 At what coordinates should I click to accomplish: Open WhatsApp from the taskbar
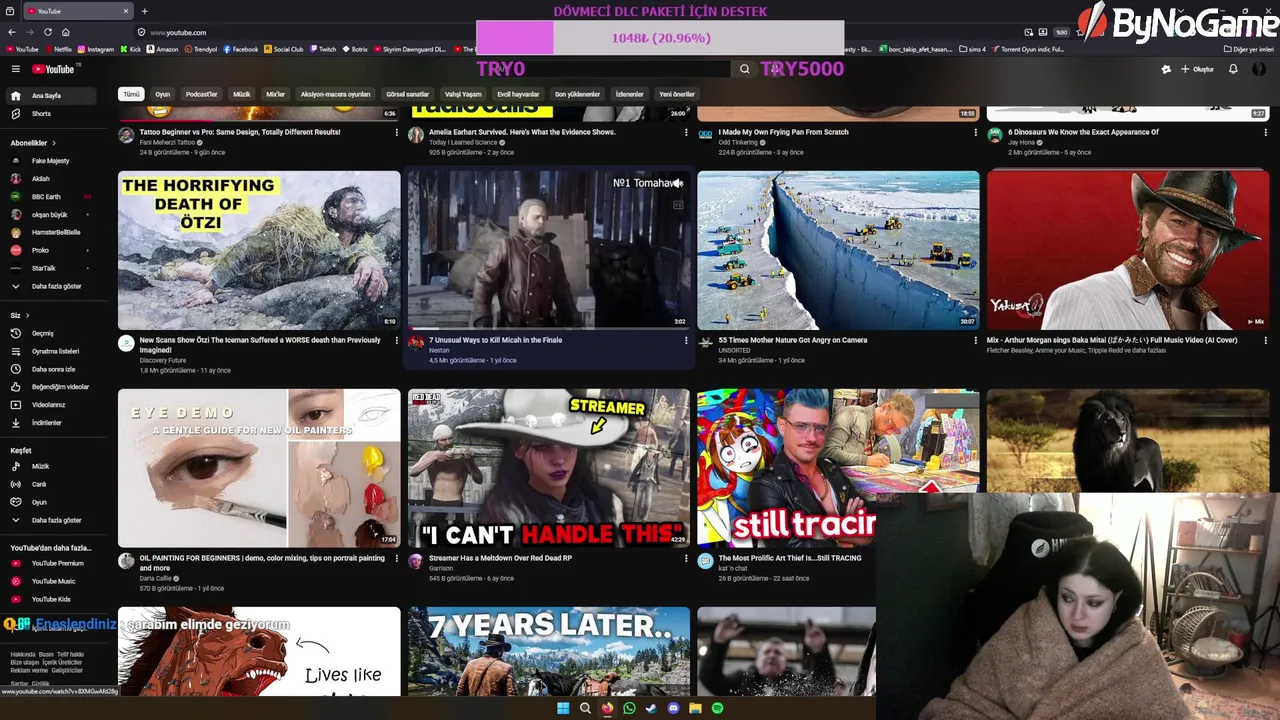(629, 708)
